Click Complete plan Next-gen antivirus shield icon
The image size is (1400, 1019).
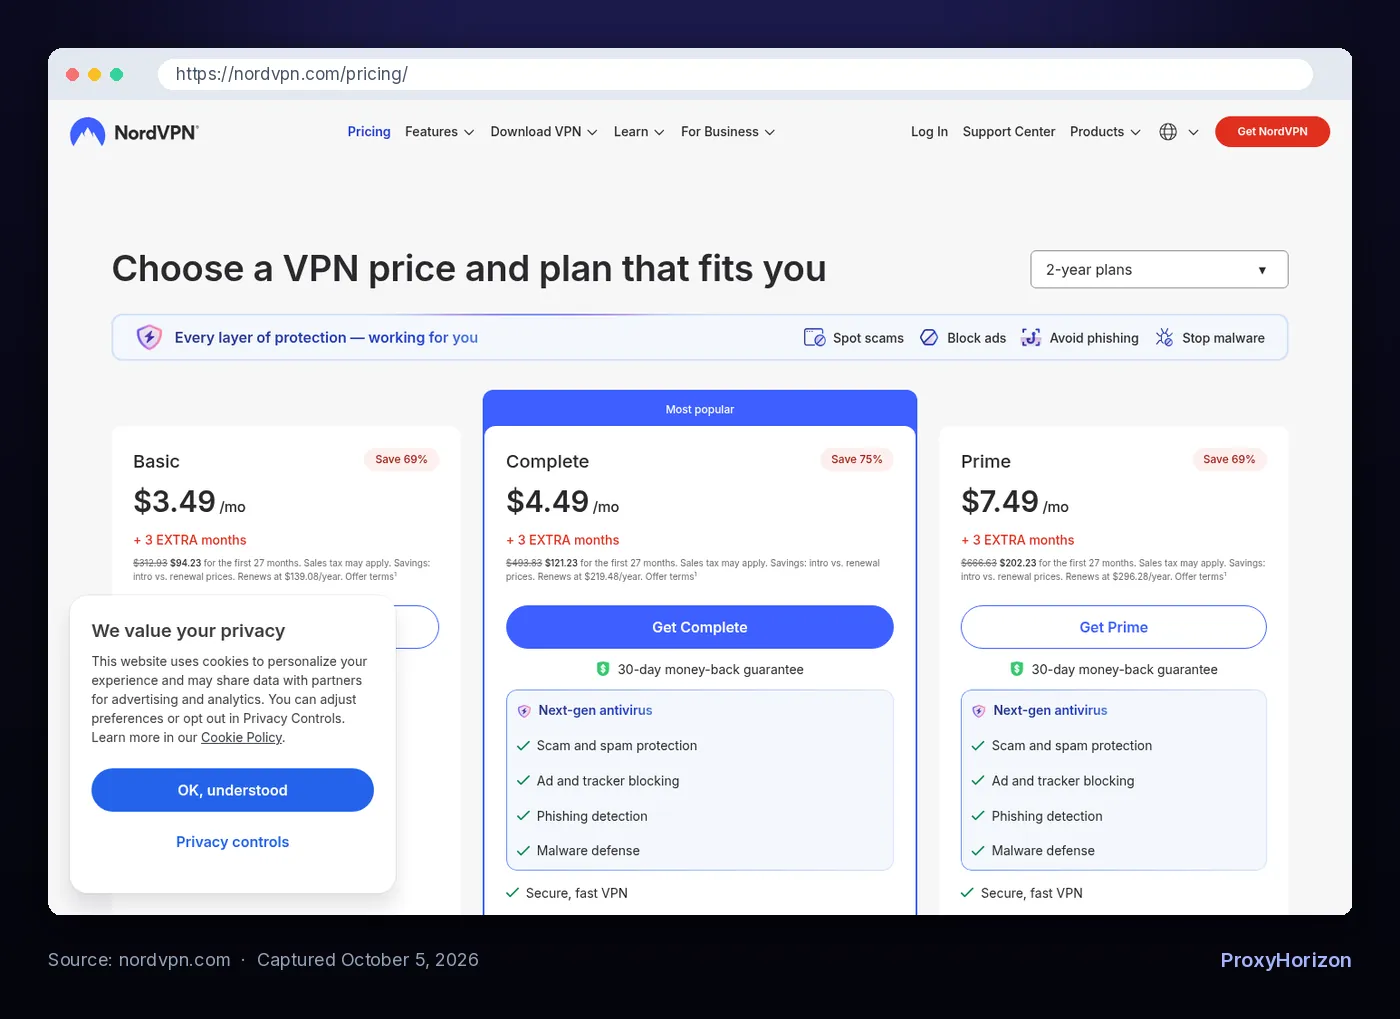[x=524, y=711]
